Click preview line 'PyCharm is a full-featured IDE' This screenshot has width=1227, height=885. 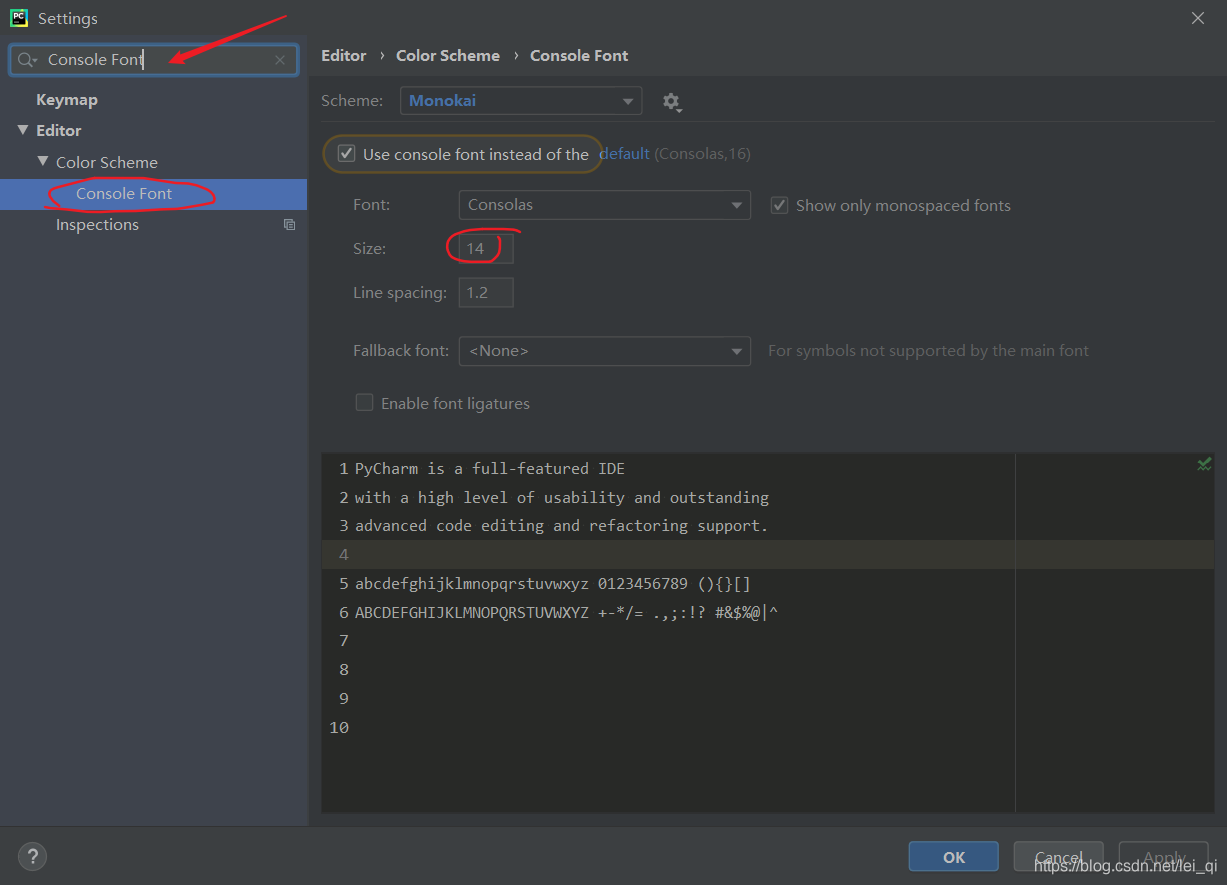click(x=490, y=469)
